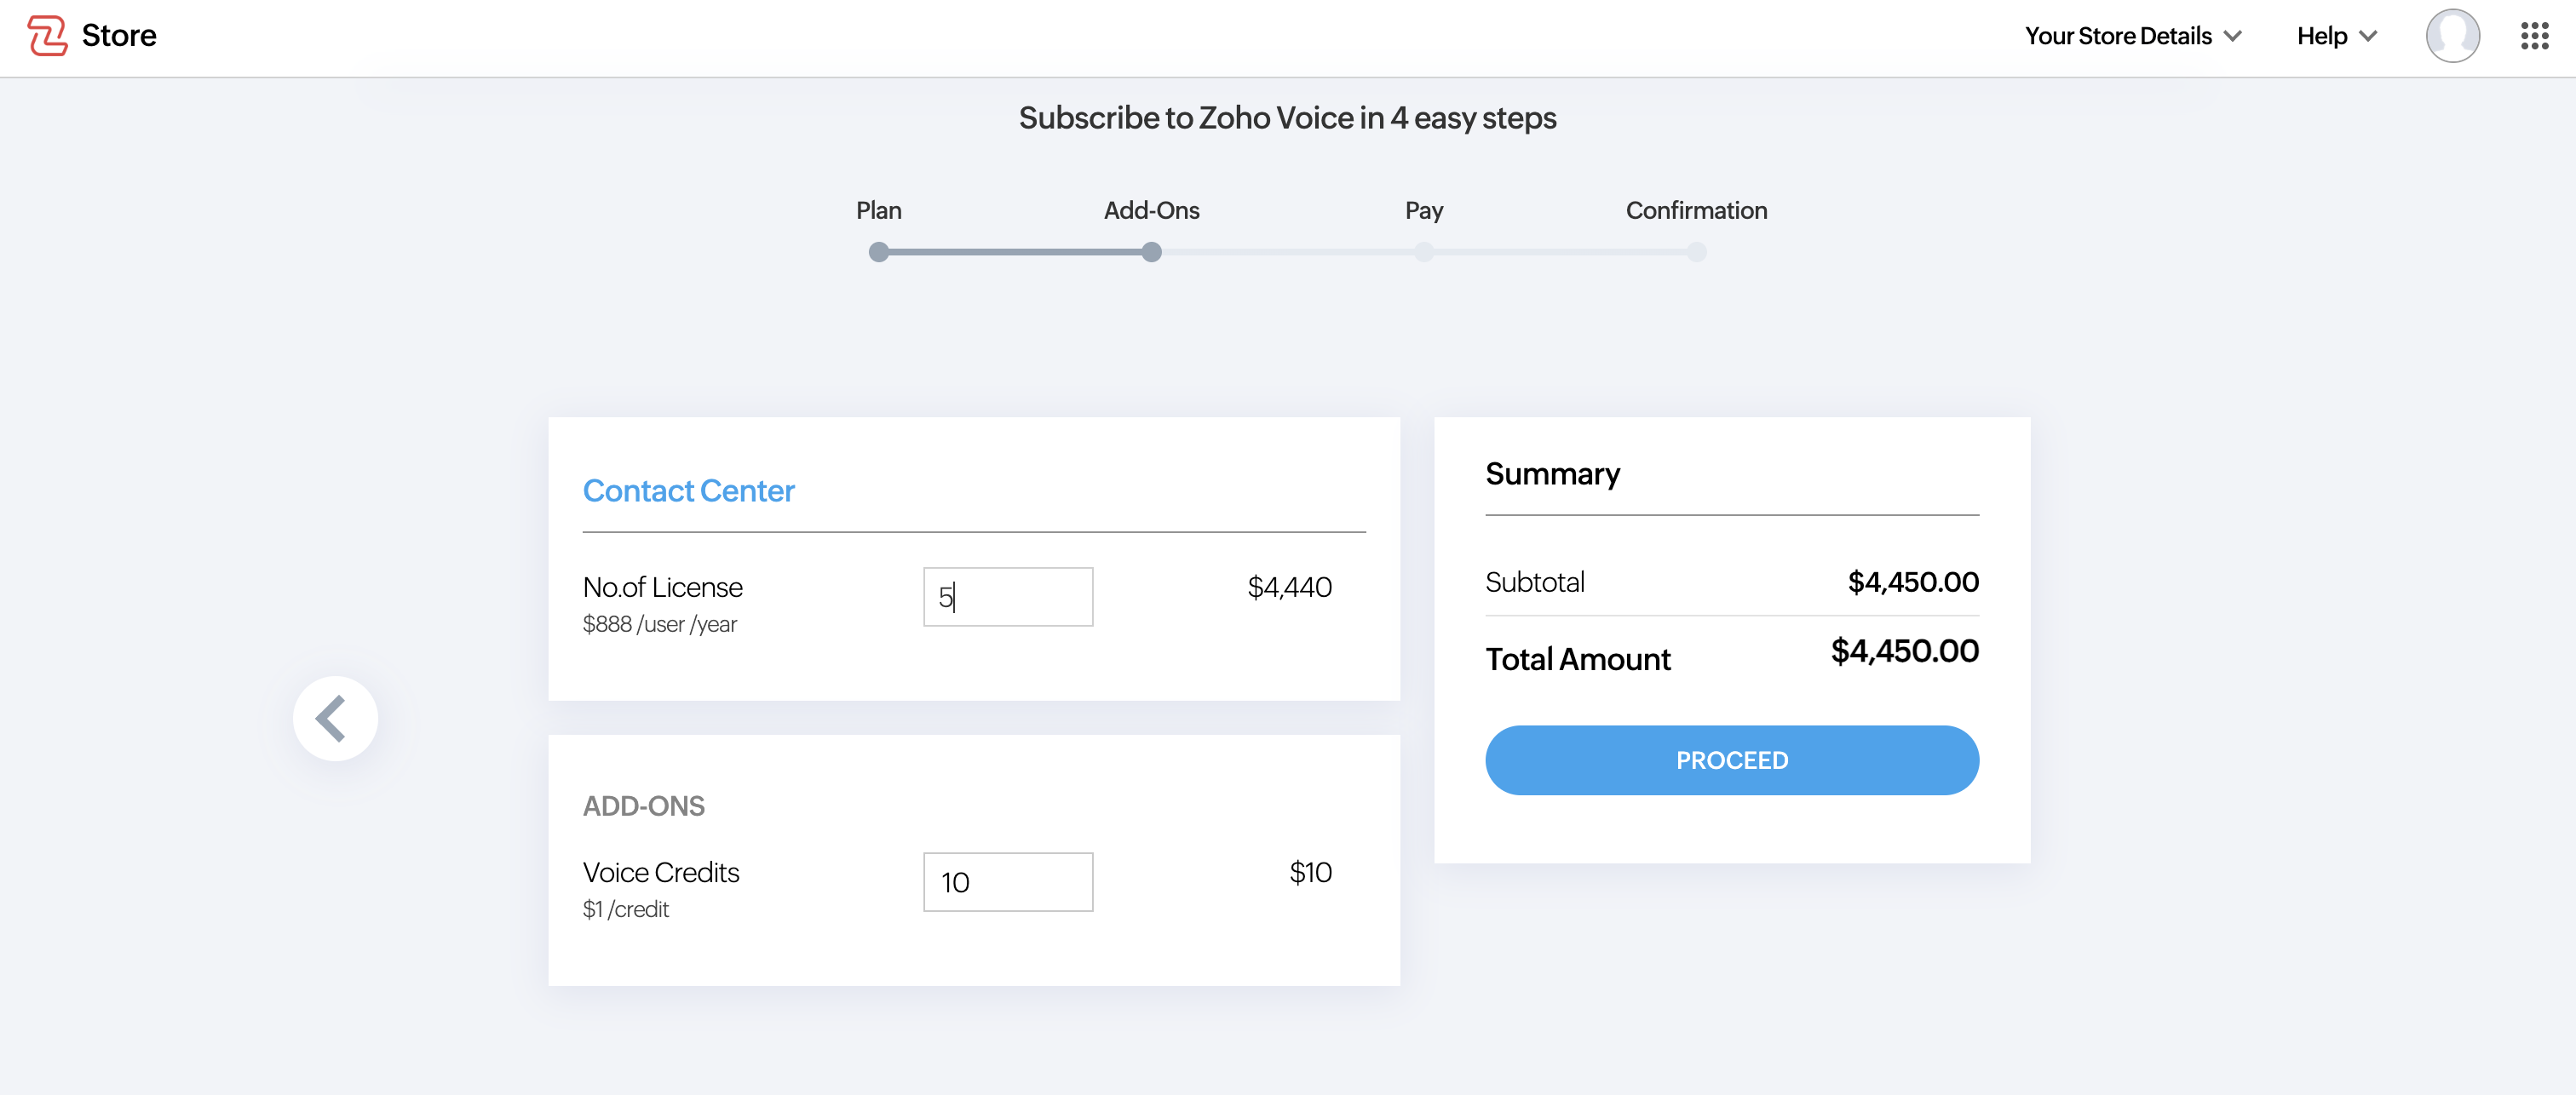This screenshot has height=1095, width=2576.
Task: Click the Confirmation step marker dot
Action: coord(1696,252)
